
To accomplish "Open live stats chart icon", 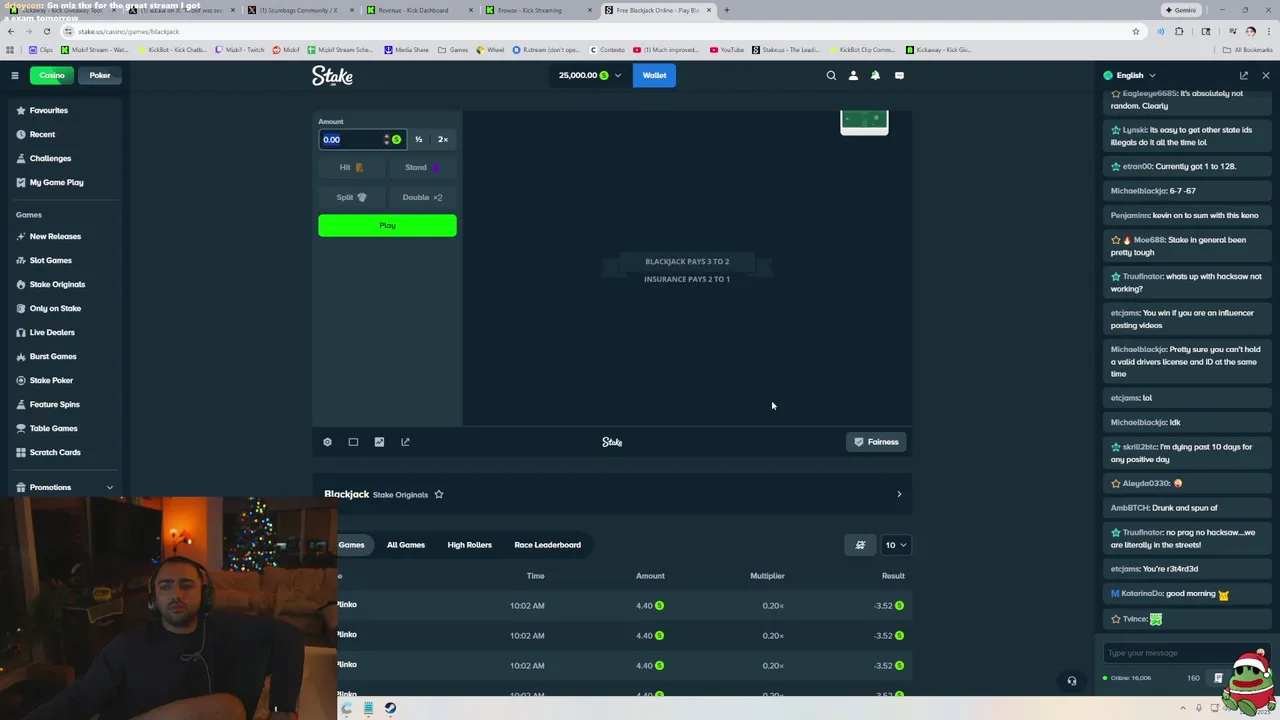I will [x=379, y=442].
